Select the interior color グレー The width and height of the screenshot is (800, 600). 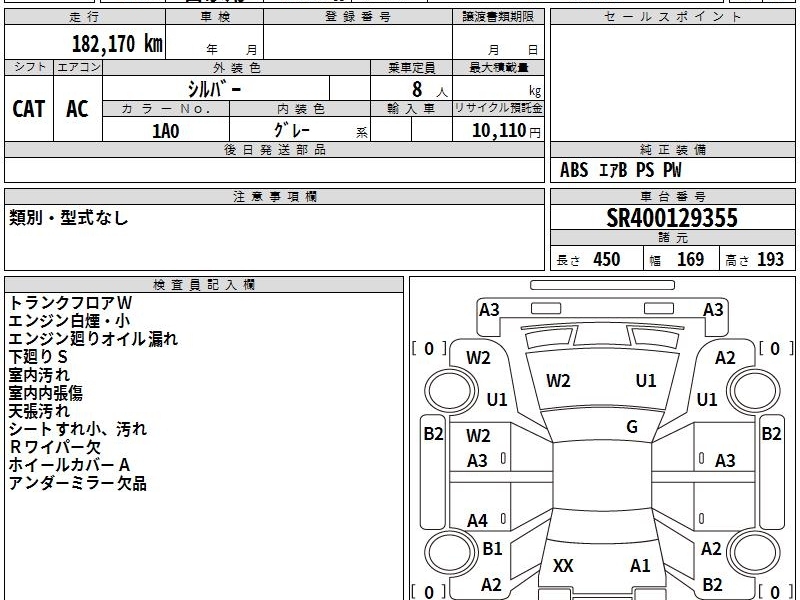pos(292,130)
